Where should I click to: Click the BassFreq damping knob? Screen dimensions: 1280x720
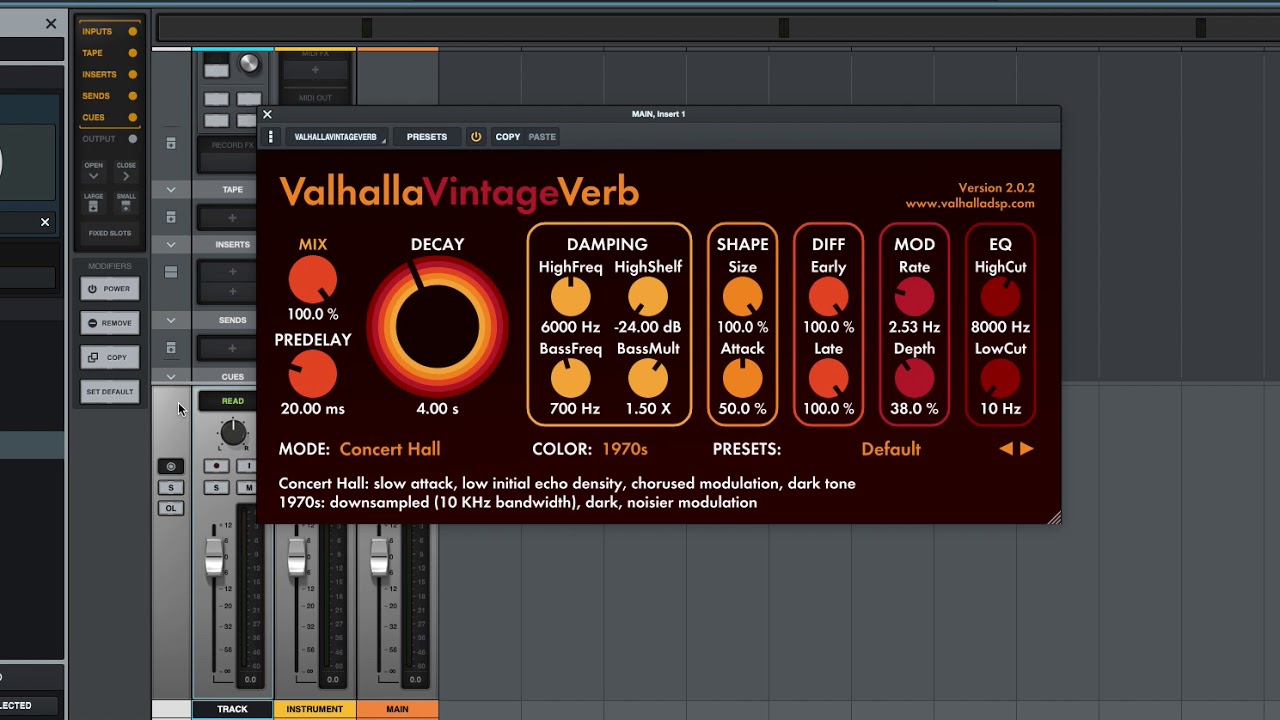(x=570, y=379)
